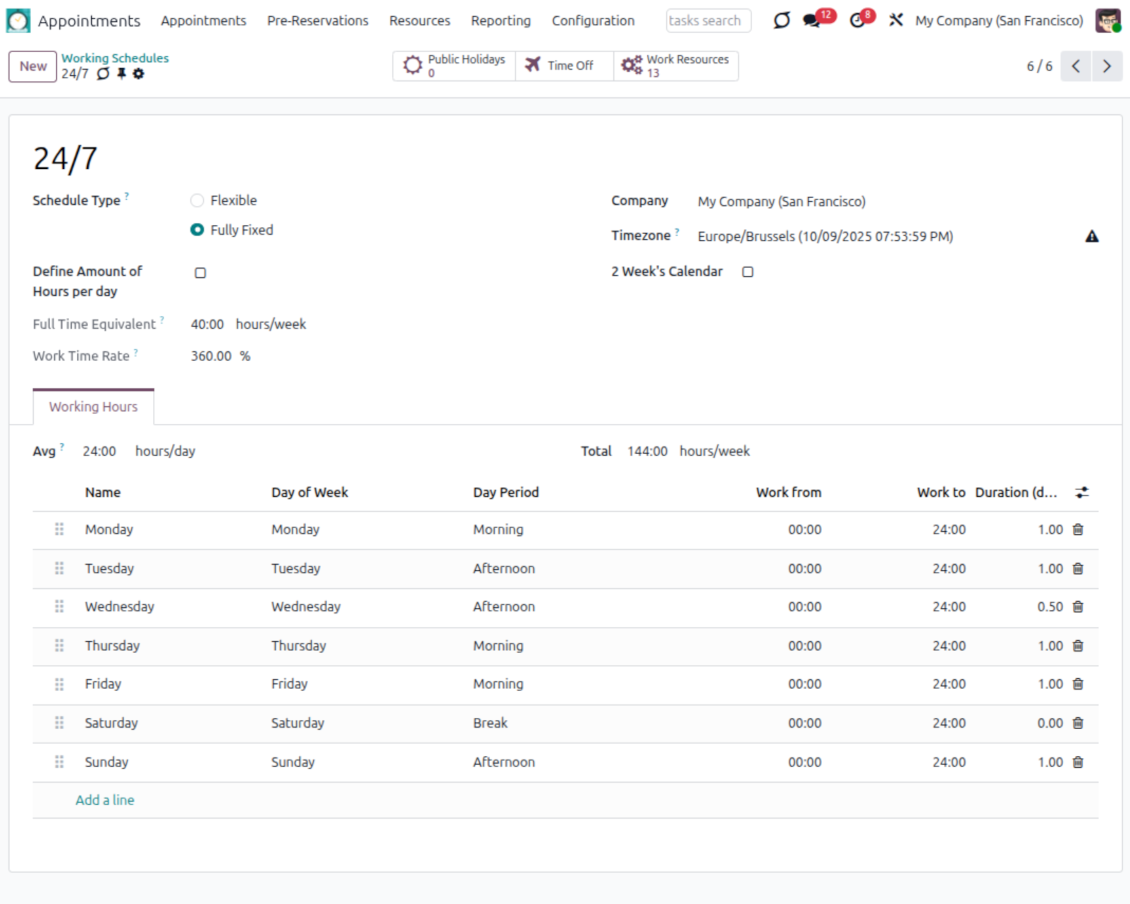Open the gear actions menu beside 24/7
1130x904 pixels.
[139, 74]
